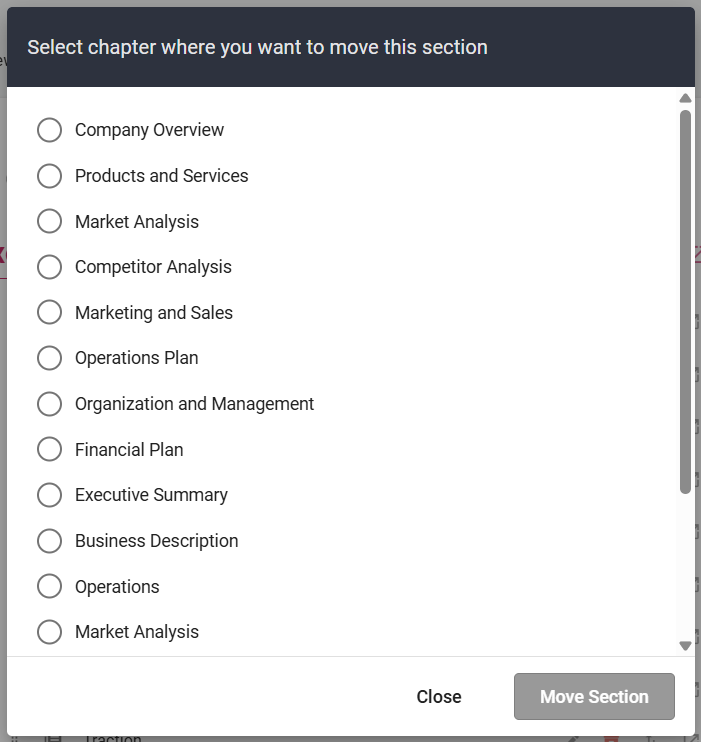Choose the Products and Services chapter
Viewport: 701px width, 742px height.
pos(49,176)
